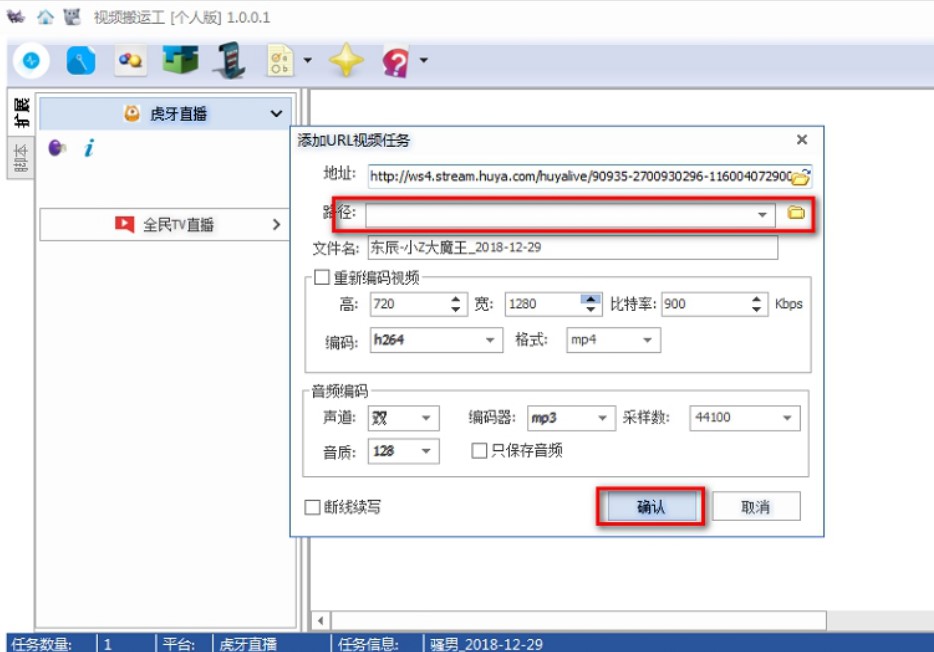
Task: Click the purple key icon under 虎牙直播
Action: coord(57,147)
